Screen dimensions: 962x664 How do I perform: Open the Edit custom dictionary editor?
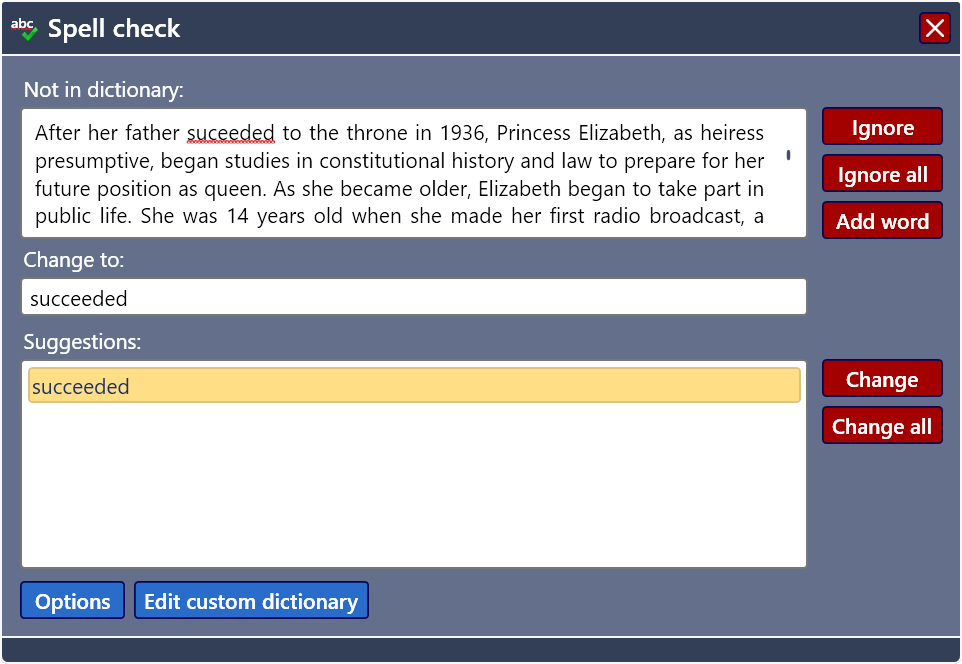pos(251,600)
